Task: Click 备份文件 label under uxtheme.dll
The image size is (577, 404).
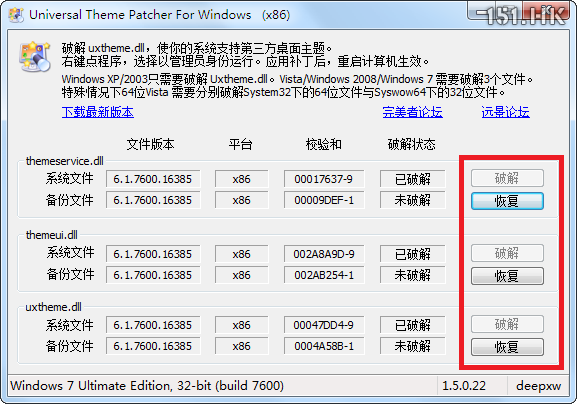Action: click(x=70, y=346)
